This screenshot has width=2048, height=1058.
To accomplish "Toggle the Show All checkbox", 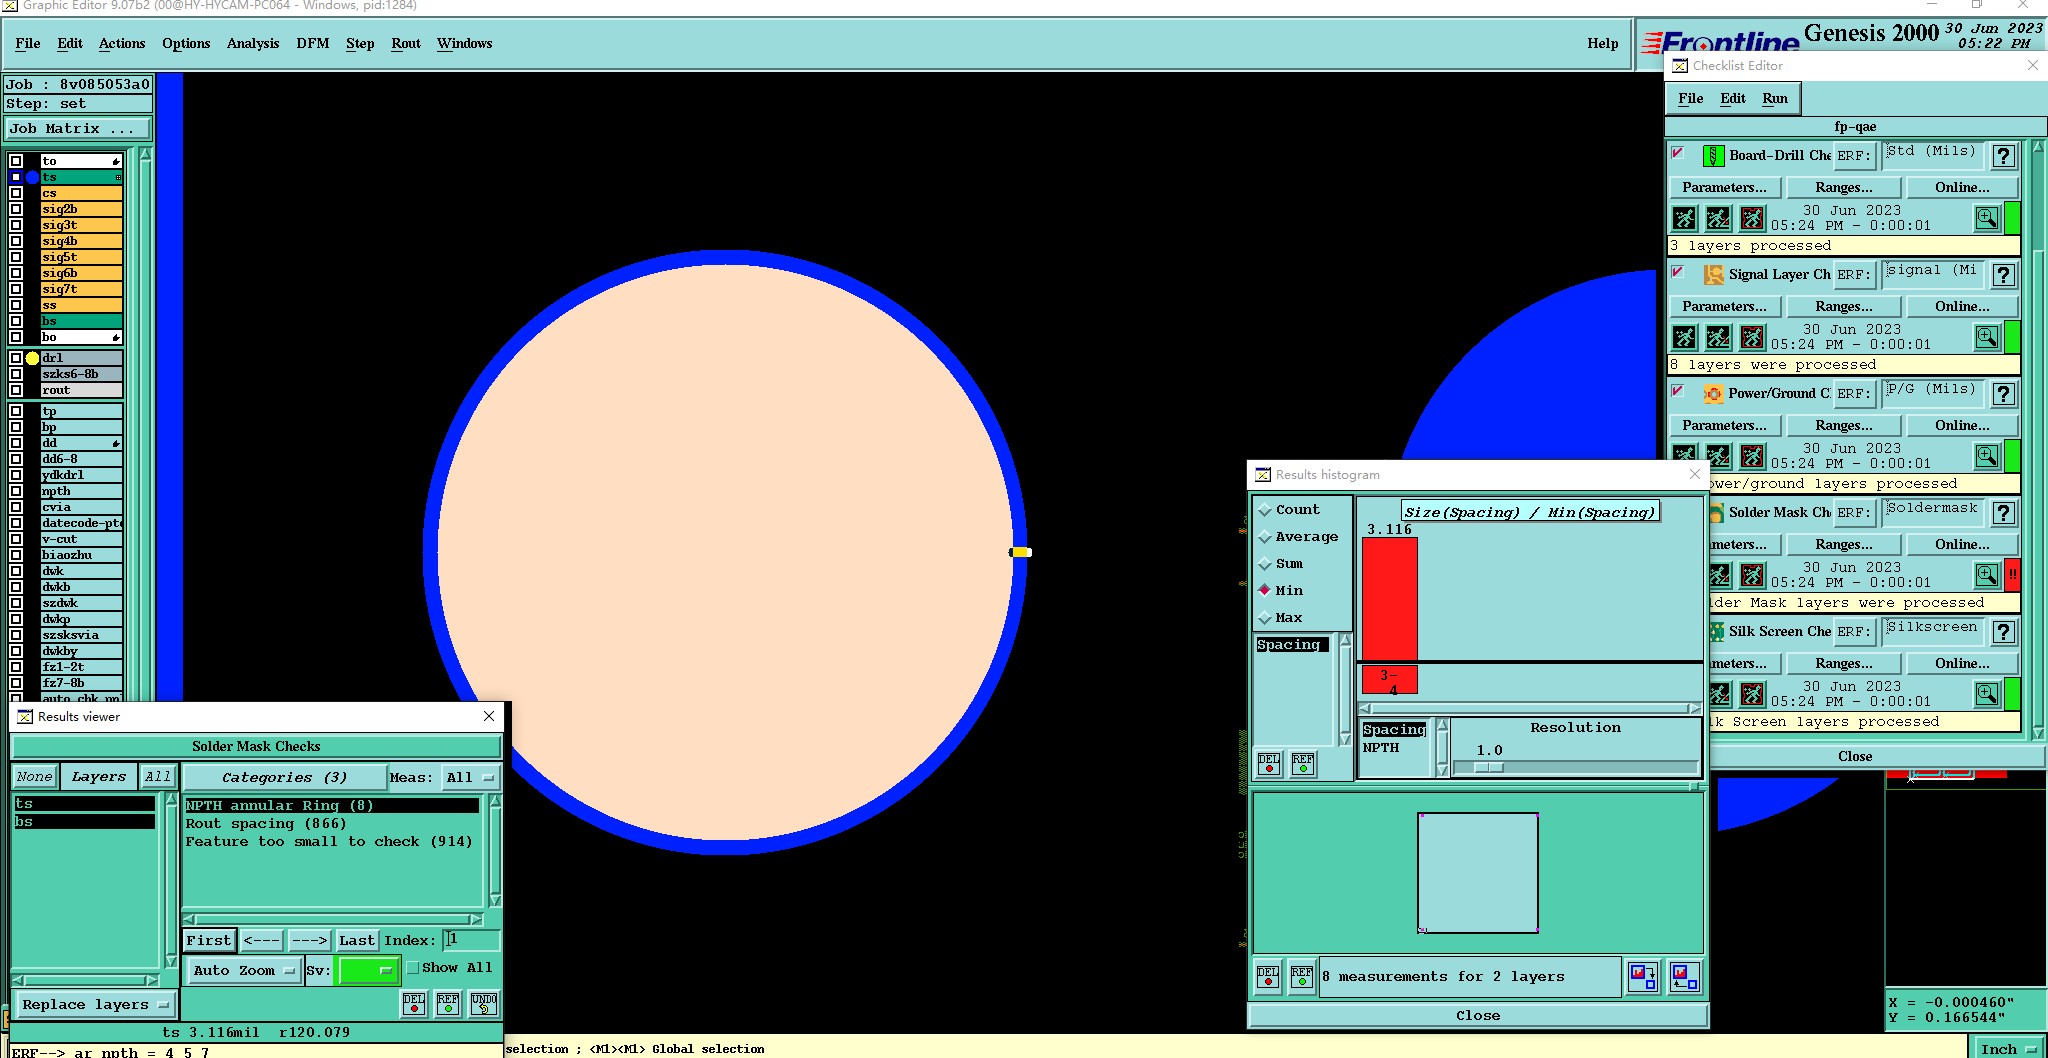I will 412,968.
